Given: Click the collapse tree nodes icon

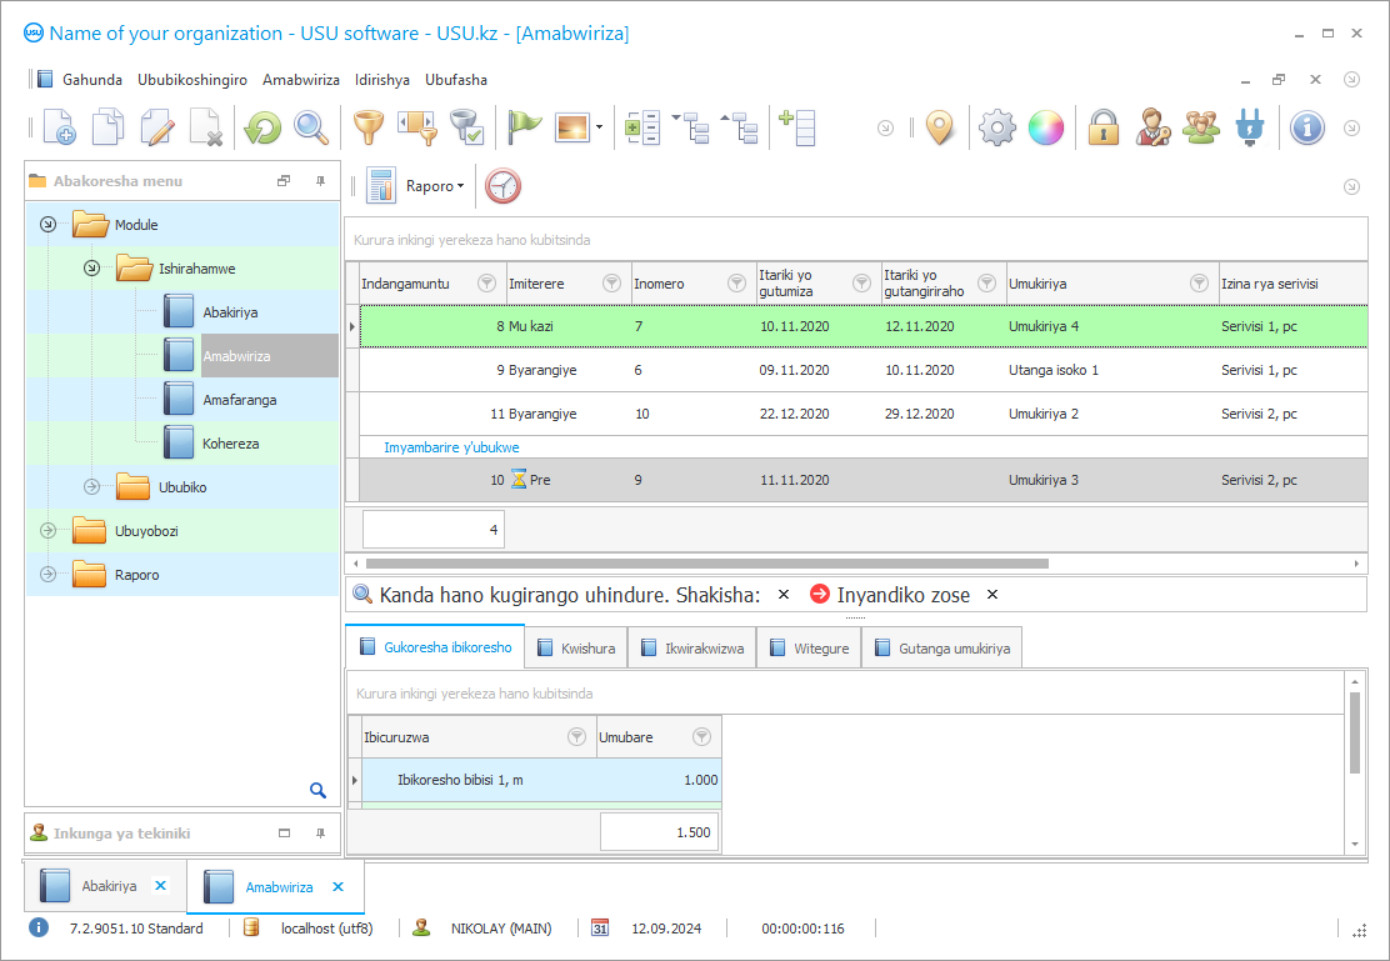Looking at the screenshot, I should pyautogui.click(x=740, y=128).
